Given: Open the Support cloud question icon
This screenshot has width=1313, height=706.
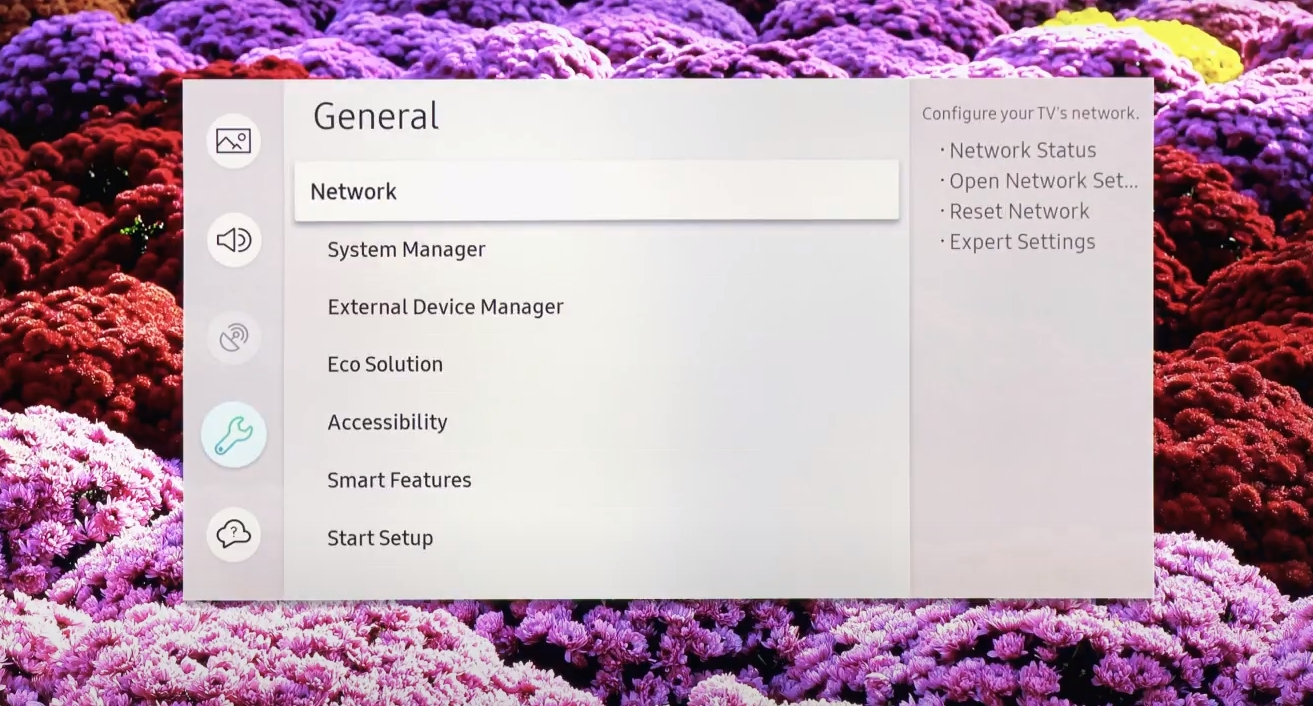Looking at the screenshot, I should coord(233,534).
